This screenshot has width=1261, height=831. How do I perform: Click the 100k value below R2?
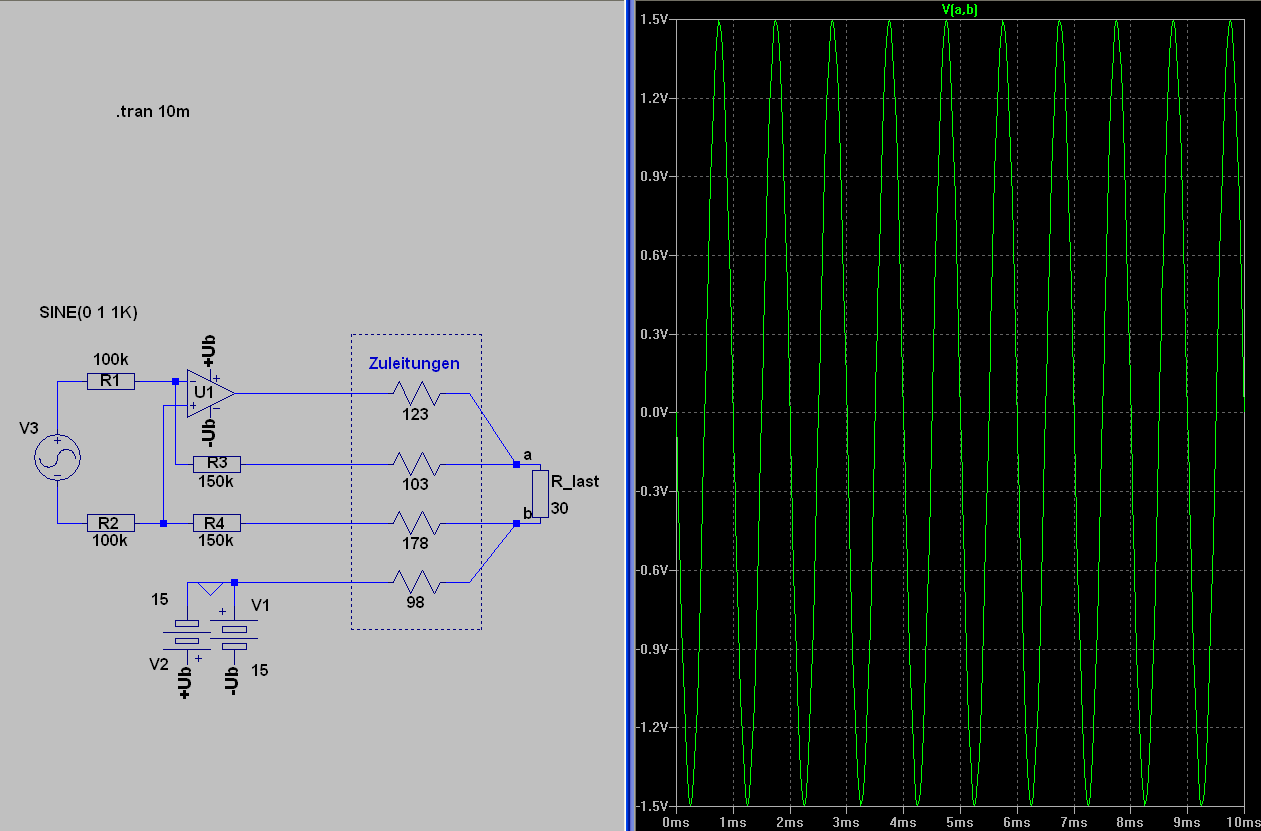(110, 540)
